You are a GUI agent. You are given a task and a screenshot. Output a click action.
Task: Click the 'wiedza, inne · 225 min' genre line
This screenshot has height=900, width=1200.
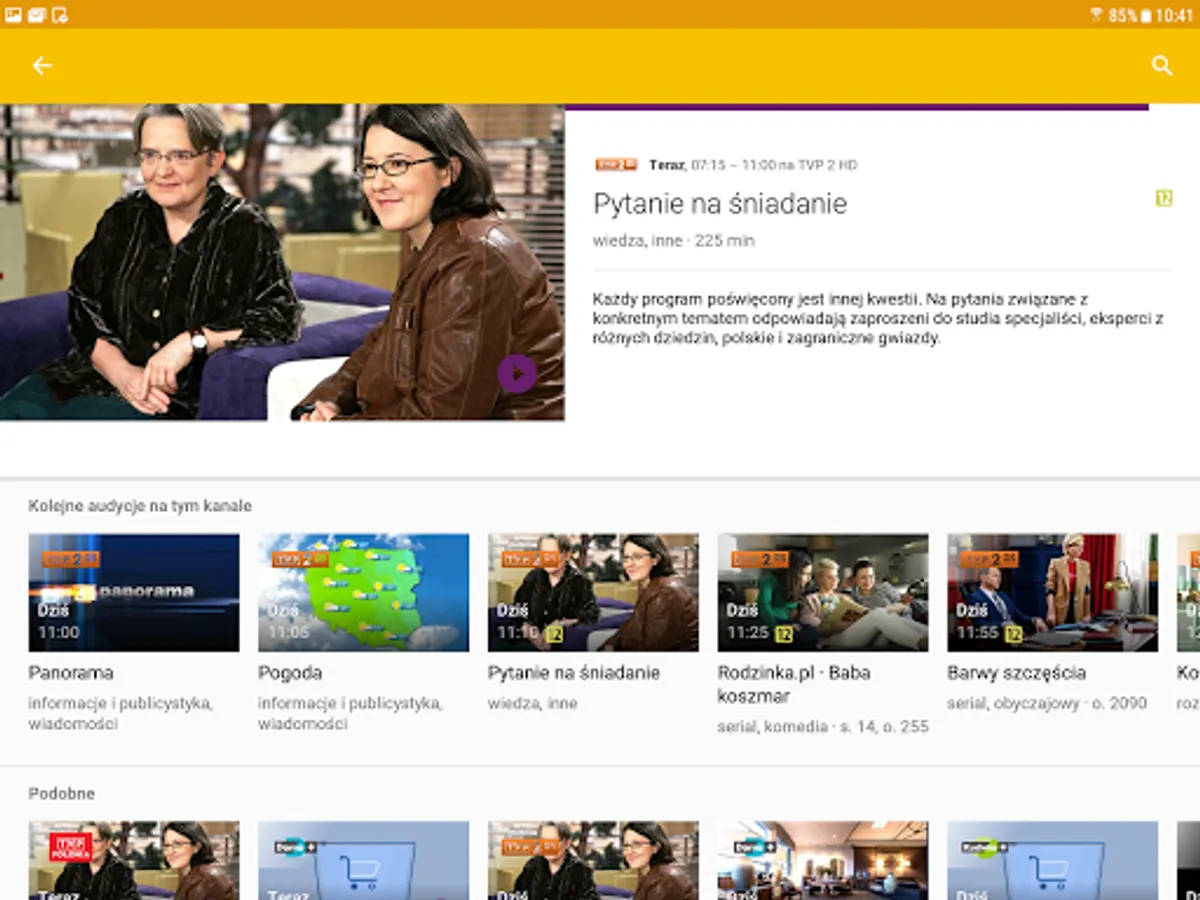coord(674,241)
